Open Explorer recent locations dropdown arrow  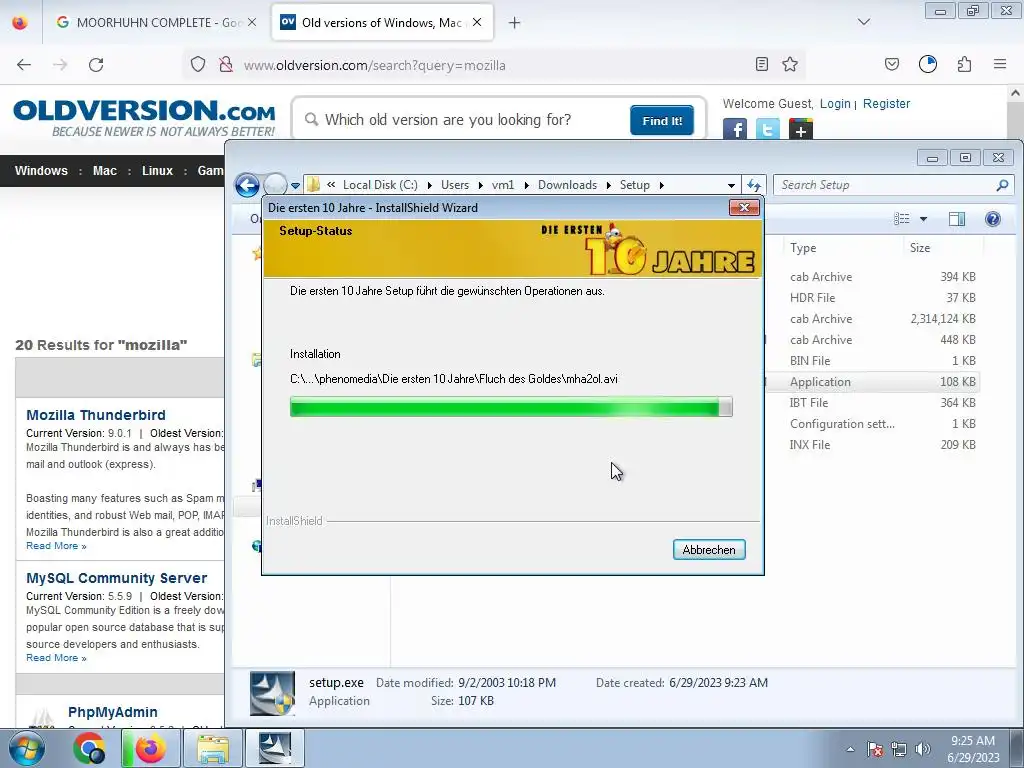coord(295,185)
